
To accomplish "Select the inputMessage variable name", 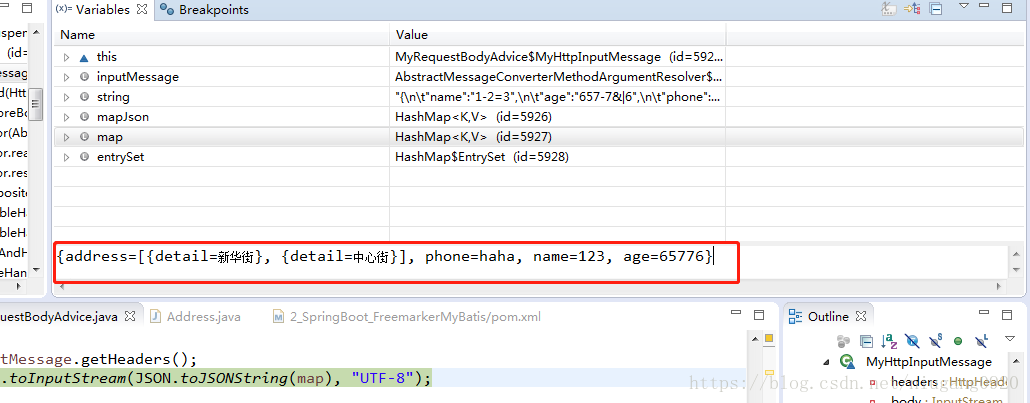I will [x=137, y=78].
